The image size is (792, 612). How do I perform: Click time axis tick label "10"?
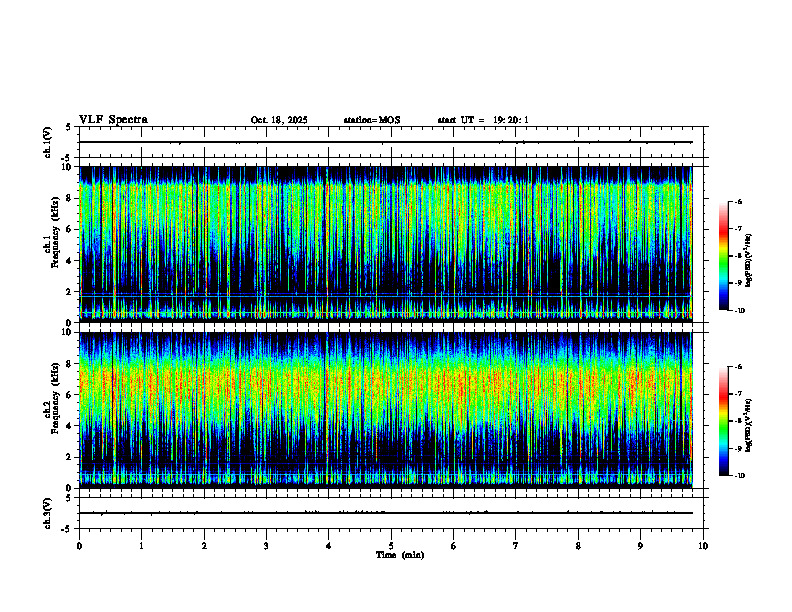[703, 546]
